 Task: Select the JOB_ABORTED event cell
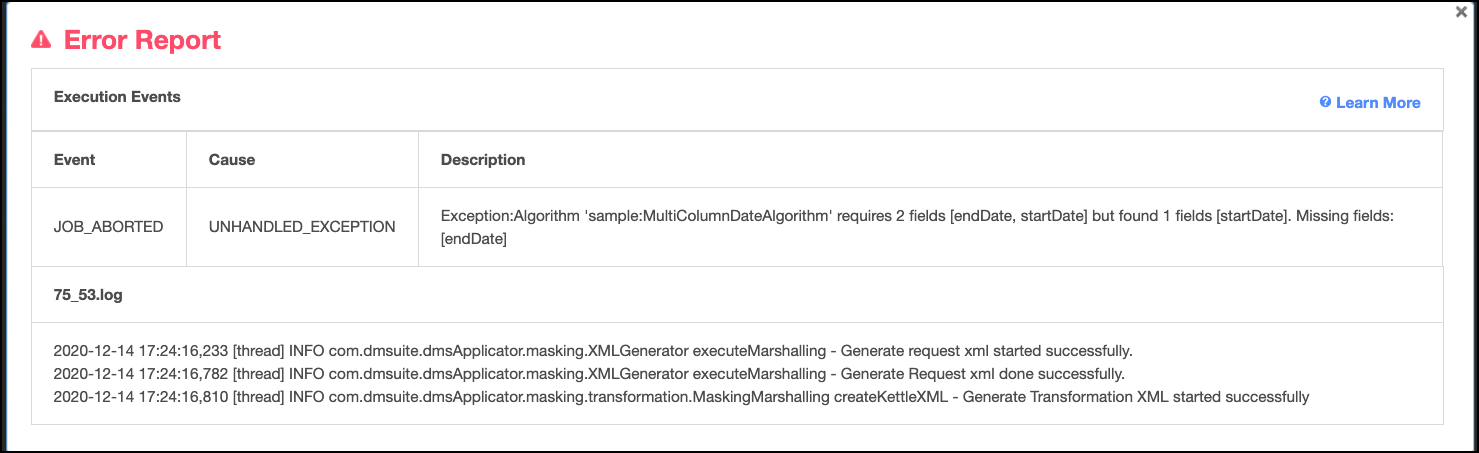click(x=108, y=227)
